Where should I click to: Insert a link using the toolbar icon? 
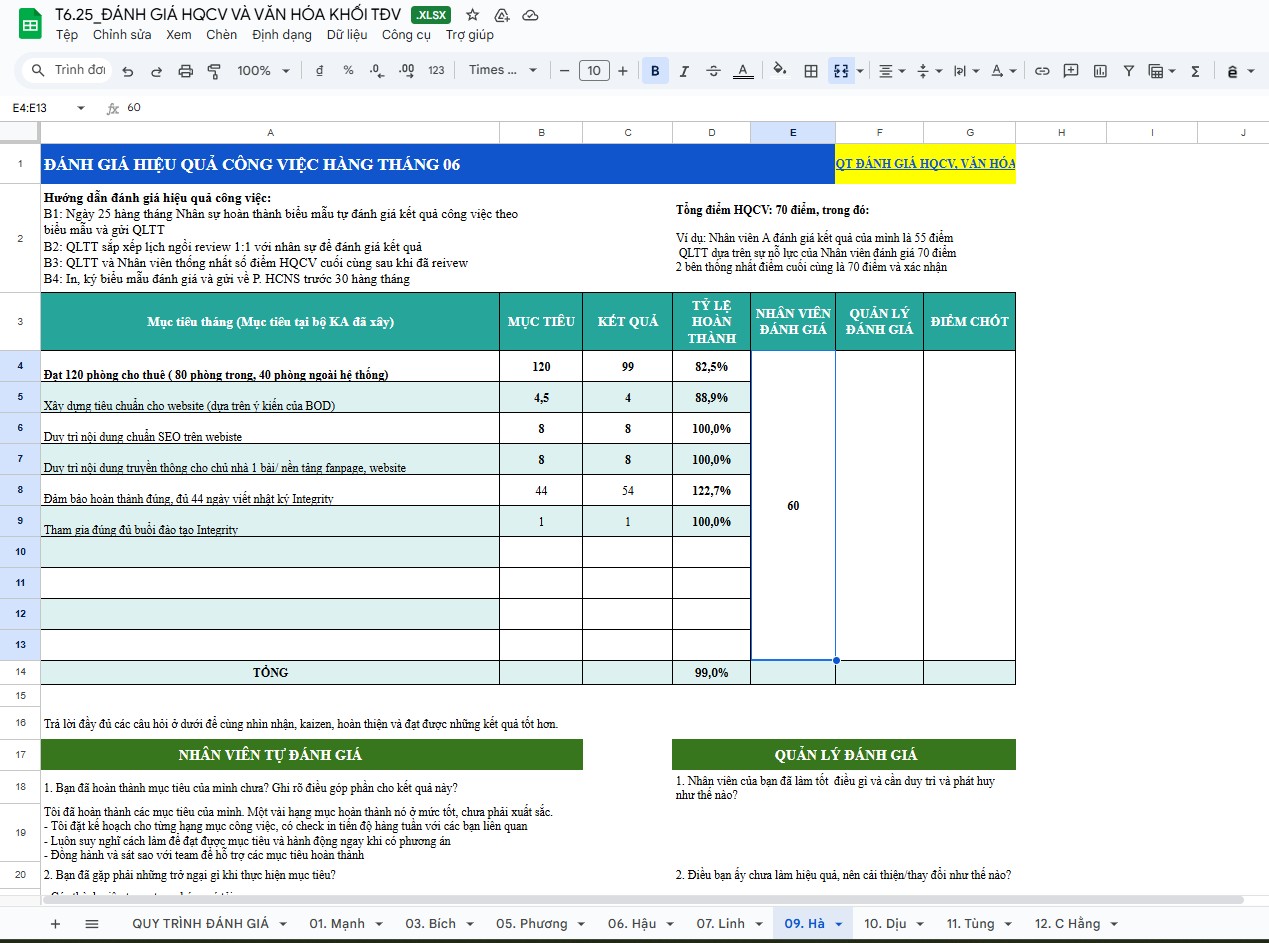1042,71
